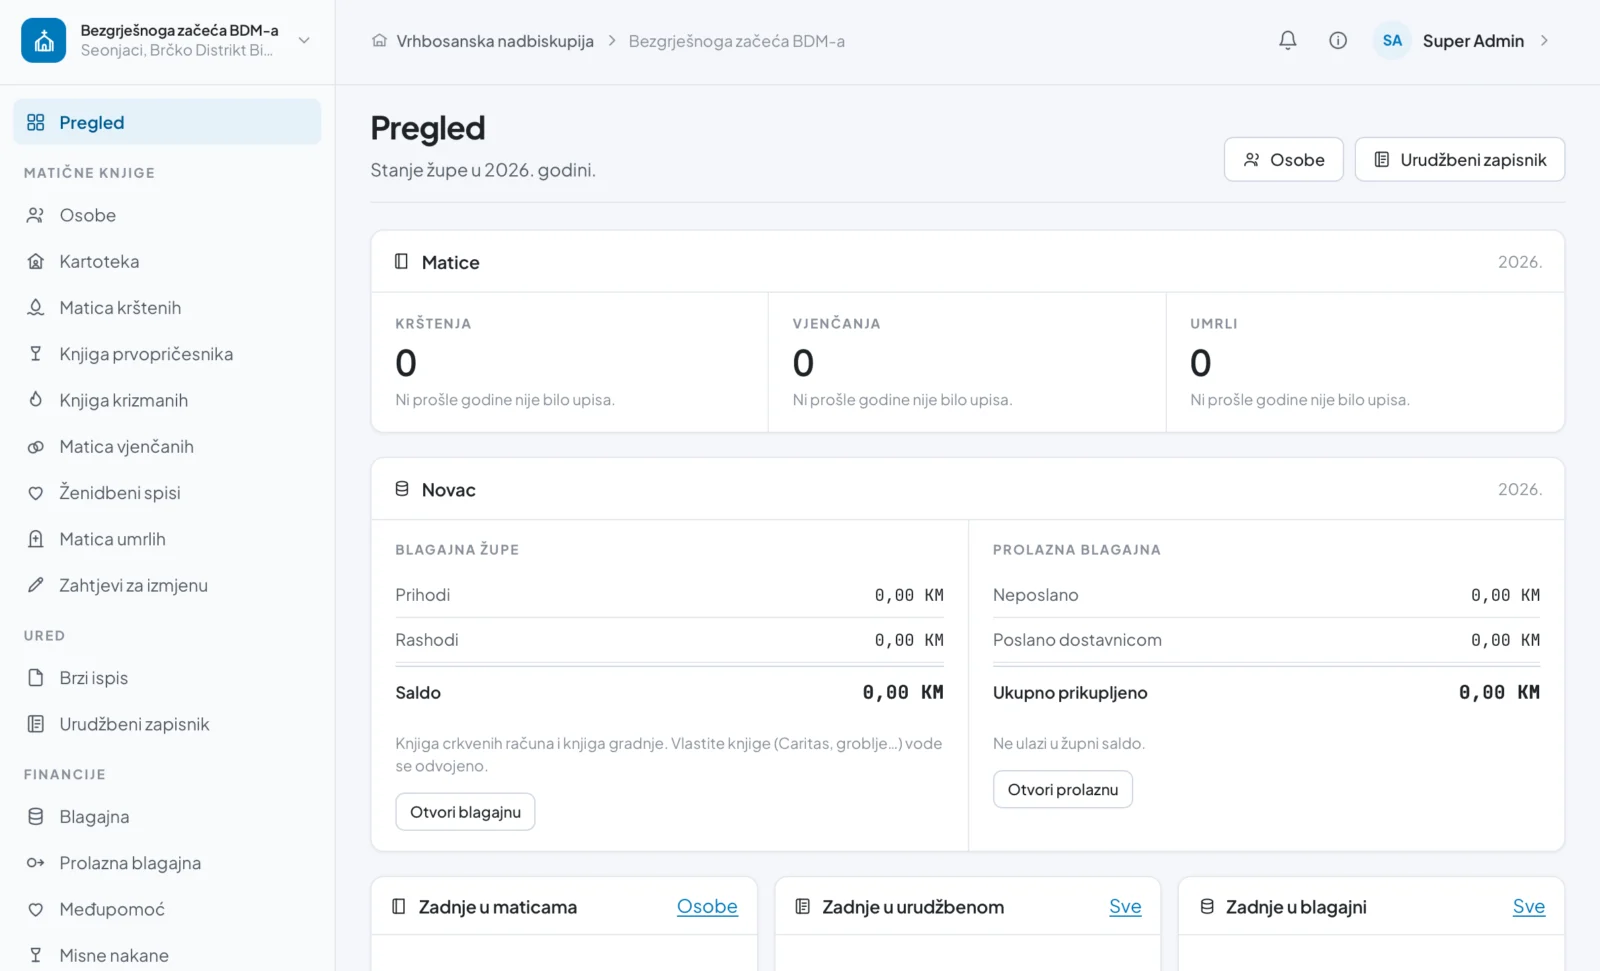Viewport: 1600px width, 971px height.
Task: Click the Matica krštenih icon
Action: pos(36,307)
